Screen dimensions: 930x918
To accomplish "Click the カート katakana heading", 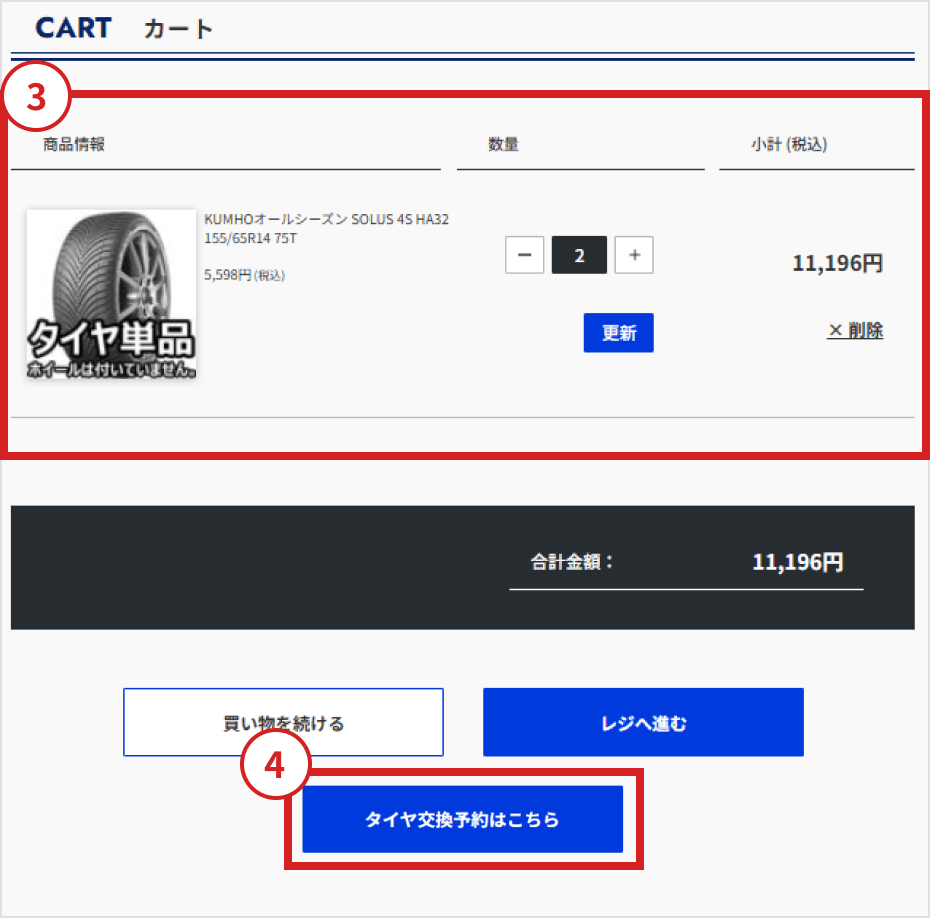I will pos(178,28).
